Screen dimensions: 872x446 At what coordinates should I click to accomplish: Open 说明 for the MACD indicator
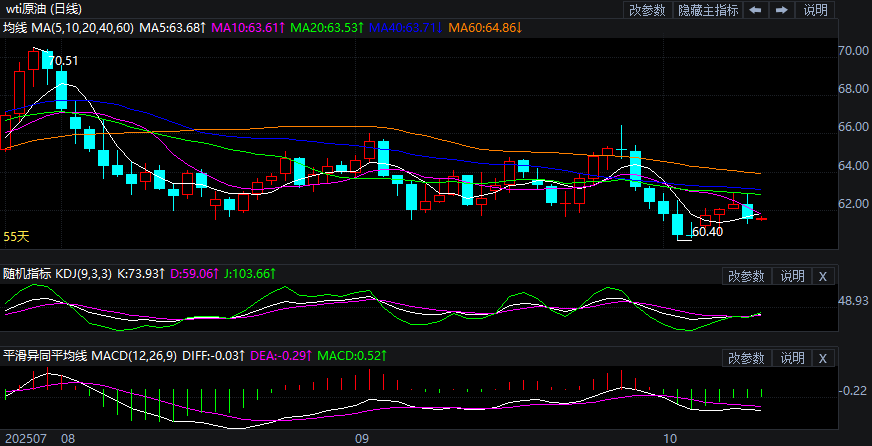pyautogui.click(x=792, y=358)
